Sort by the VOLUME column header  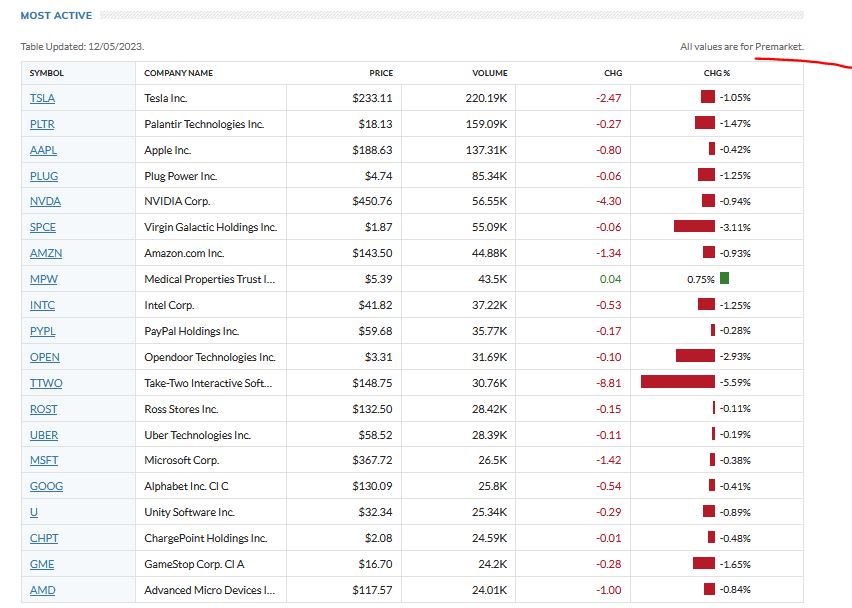tap(490, 73)
